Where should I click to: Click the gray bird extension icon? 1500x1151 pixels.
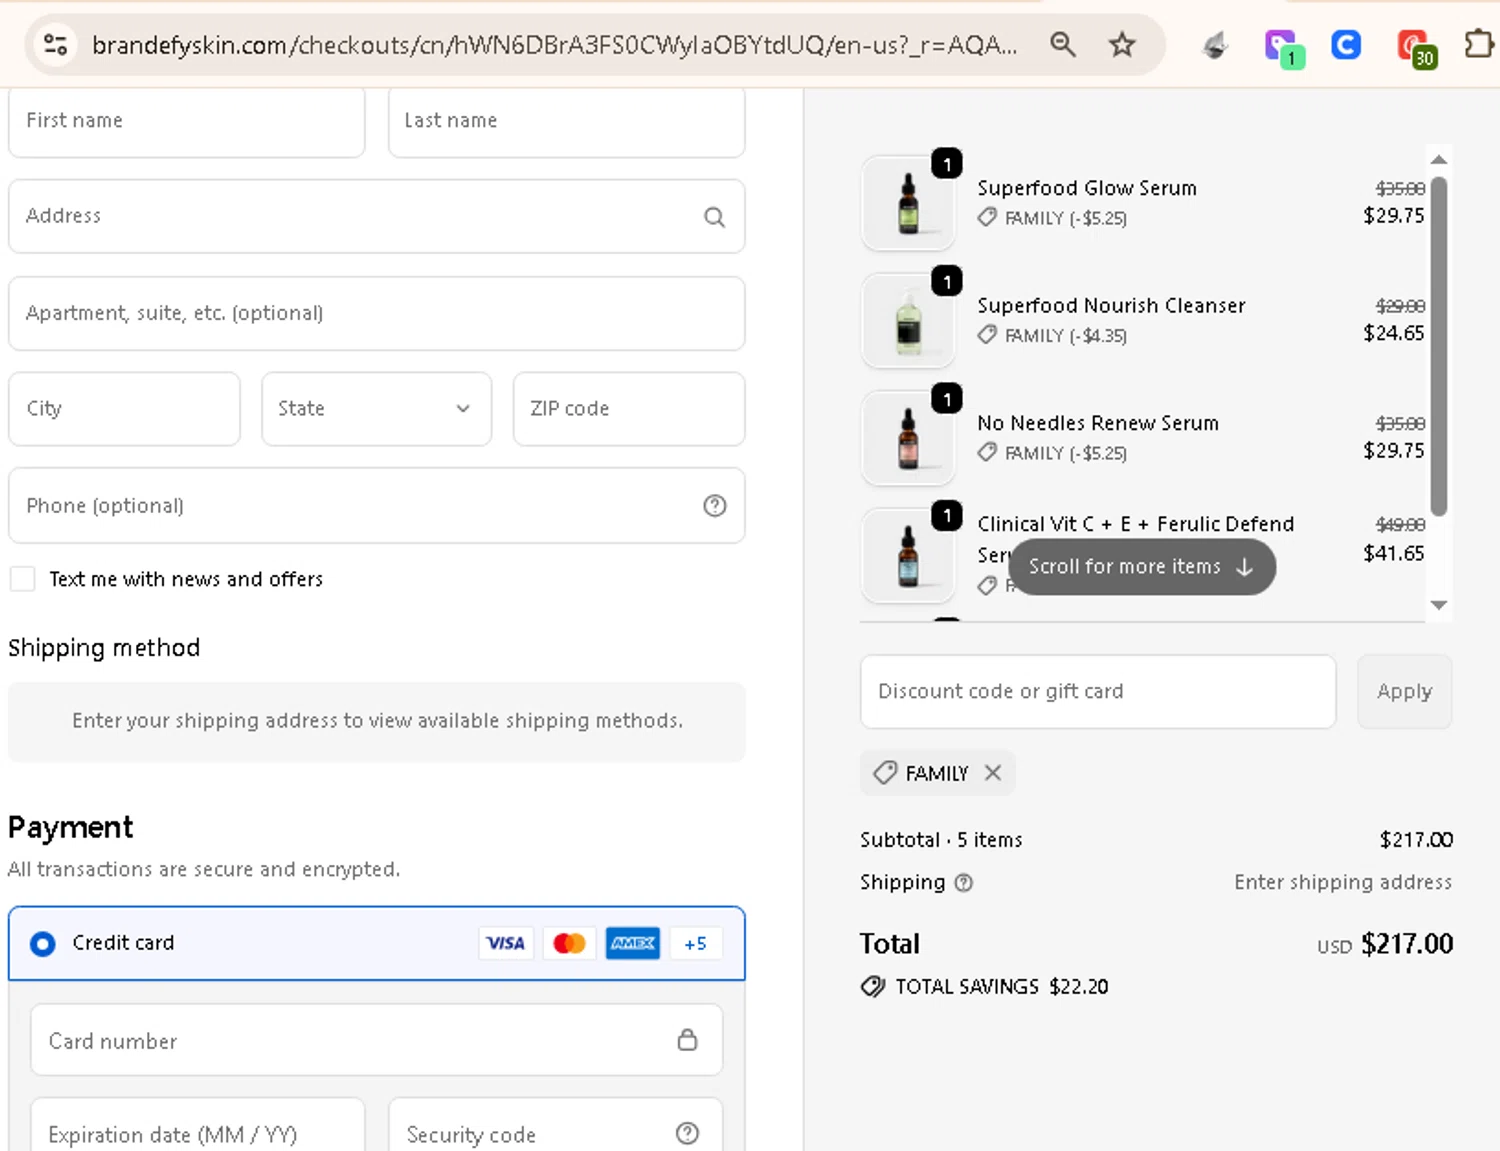pyautogui.click(x=1215, y=45)
